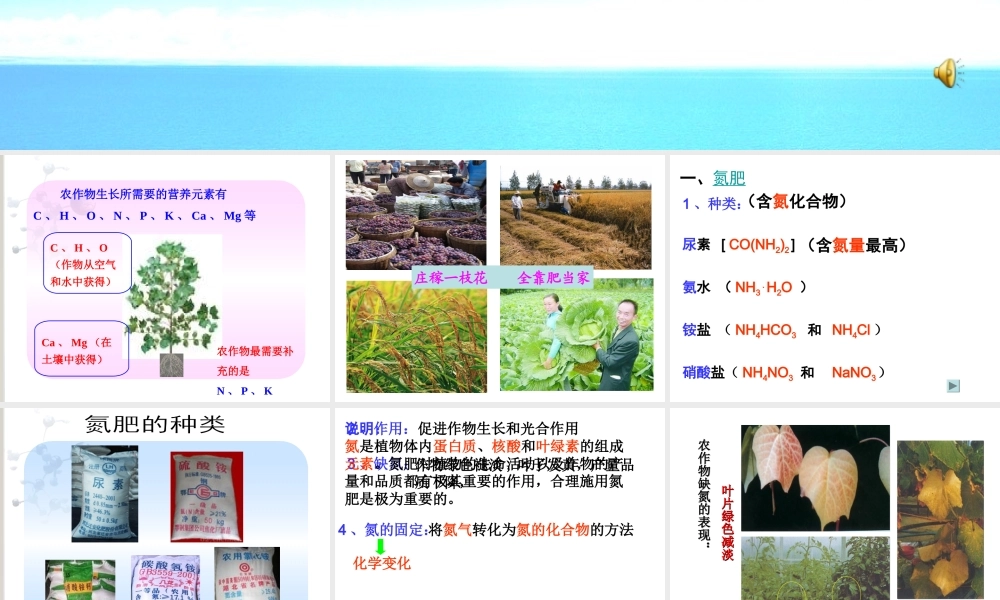
Task: Click the 铵盐 NH4HCO3 line
Action: click(x=782, y=330)
